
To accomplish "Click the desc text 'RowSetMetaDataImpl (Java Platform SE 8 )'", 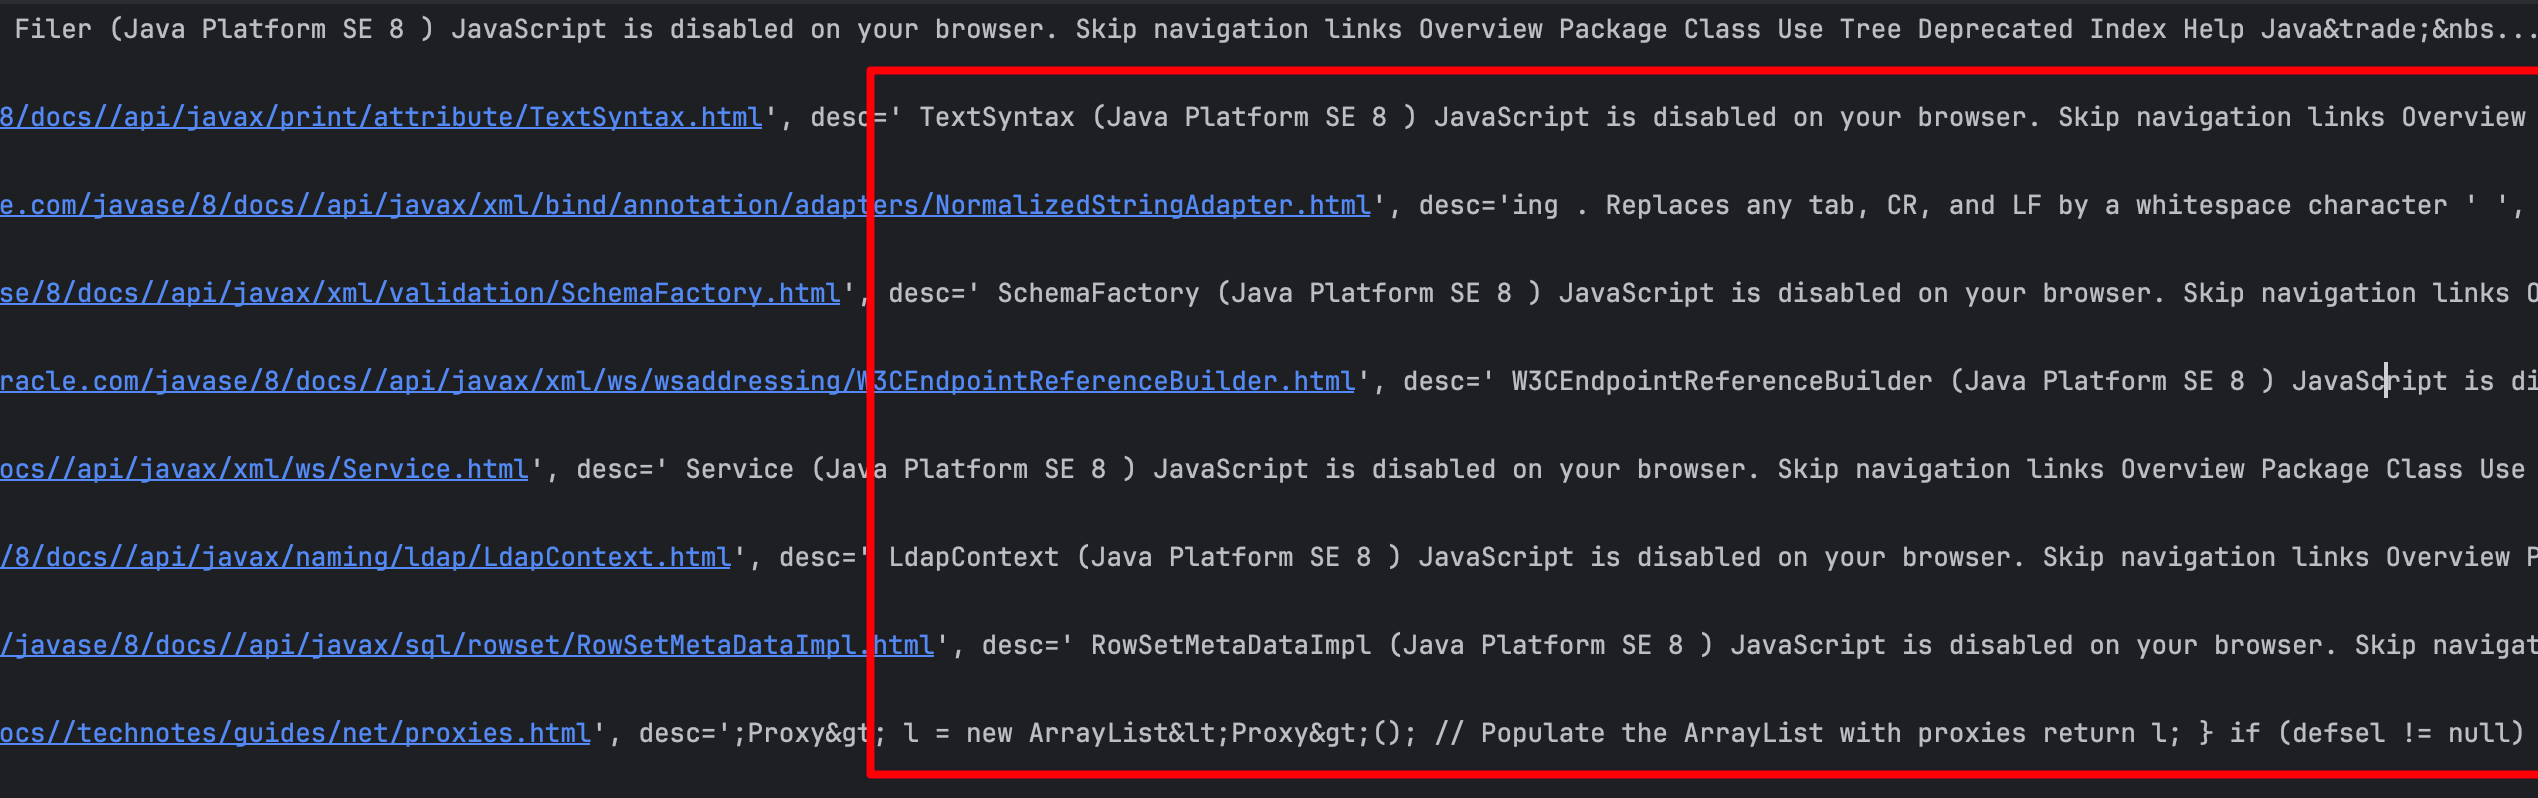I will pos(1403,645).
